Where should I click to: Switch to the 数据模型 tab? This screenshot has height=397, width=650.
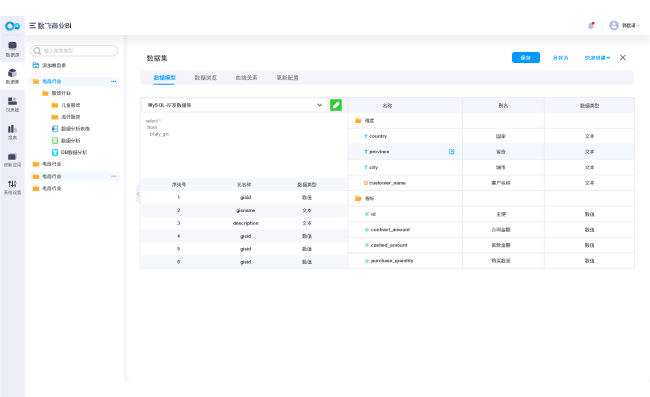pos(165,77)
